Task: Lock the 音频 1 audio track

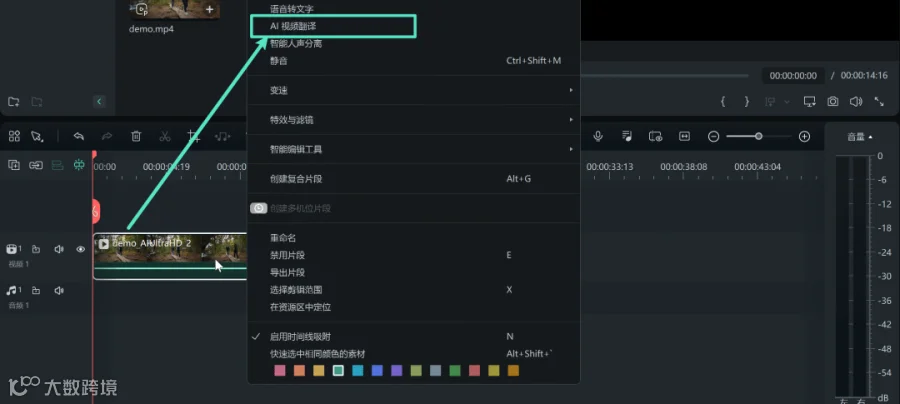Action: click(x=36, y=290)
